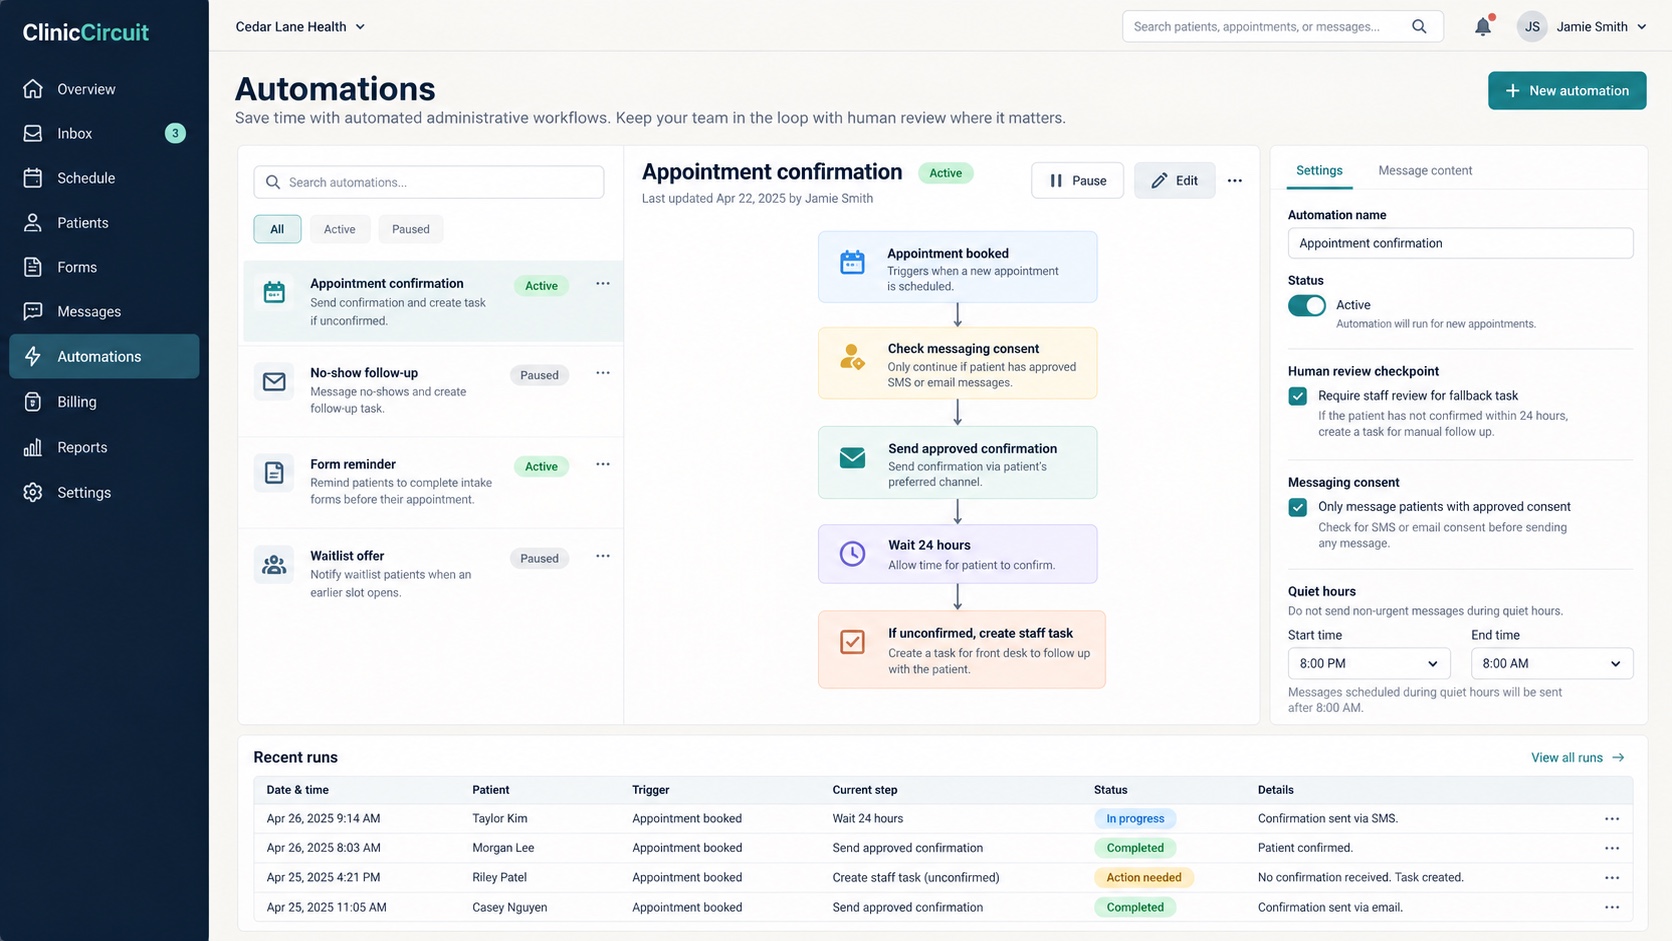1672x941 pixels.
Task: Open row actions for Riley Patel run
Action: 1612,878
